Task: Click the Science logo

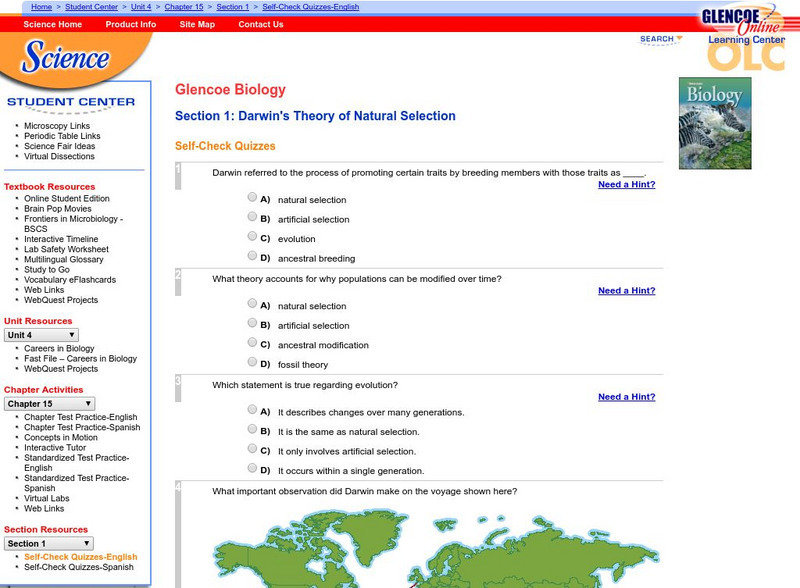Action: point(65,56)
